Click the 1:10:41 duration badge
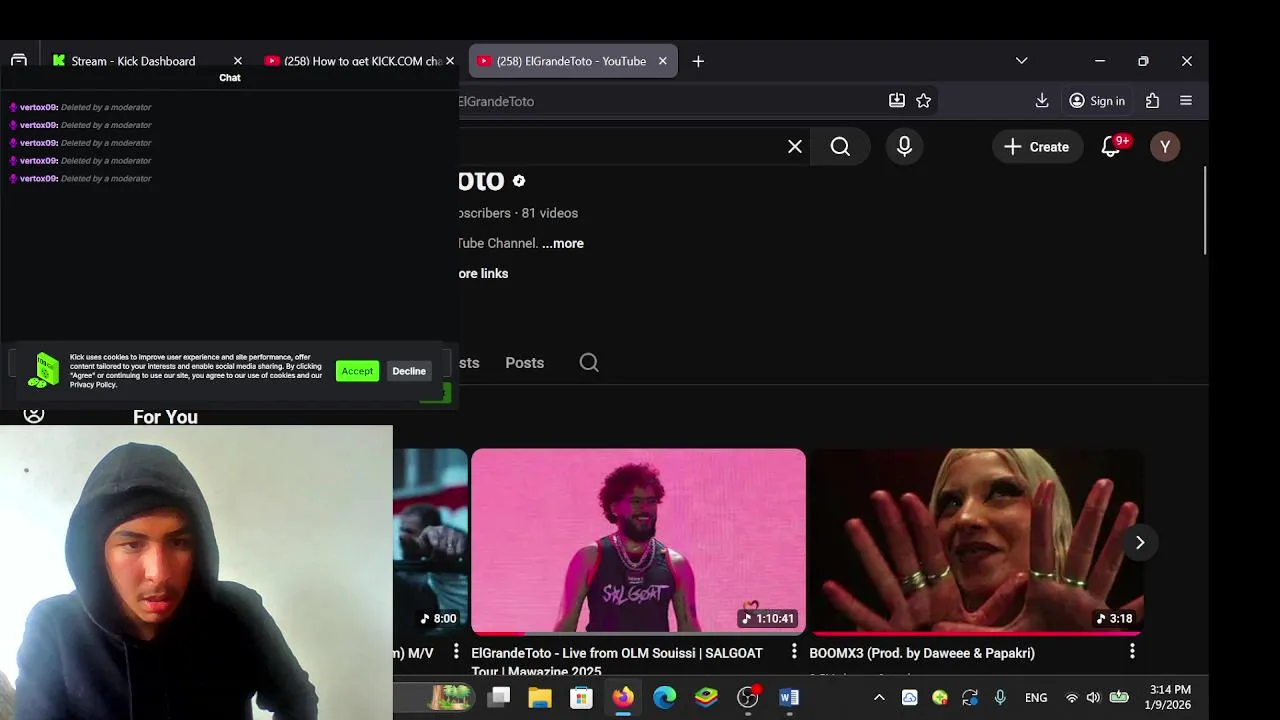This screenshot has width=1280, height=720. [x=768, y=619]
